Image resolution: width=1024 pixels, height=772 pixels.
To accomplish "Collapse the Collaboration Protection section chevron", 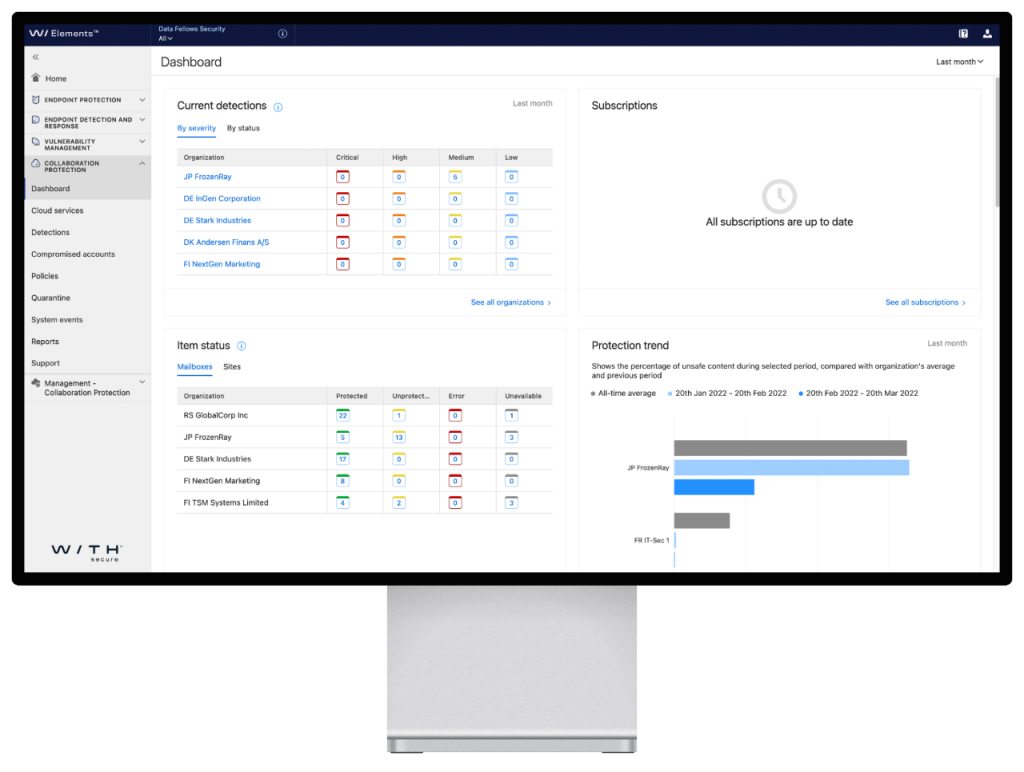I will point(142,163).
